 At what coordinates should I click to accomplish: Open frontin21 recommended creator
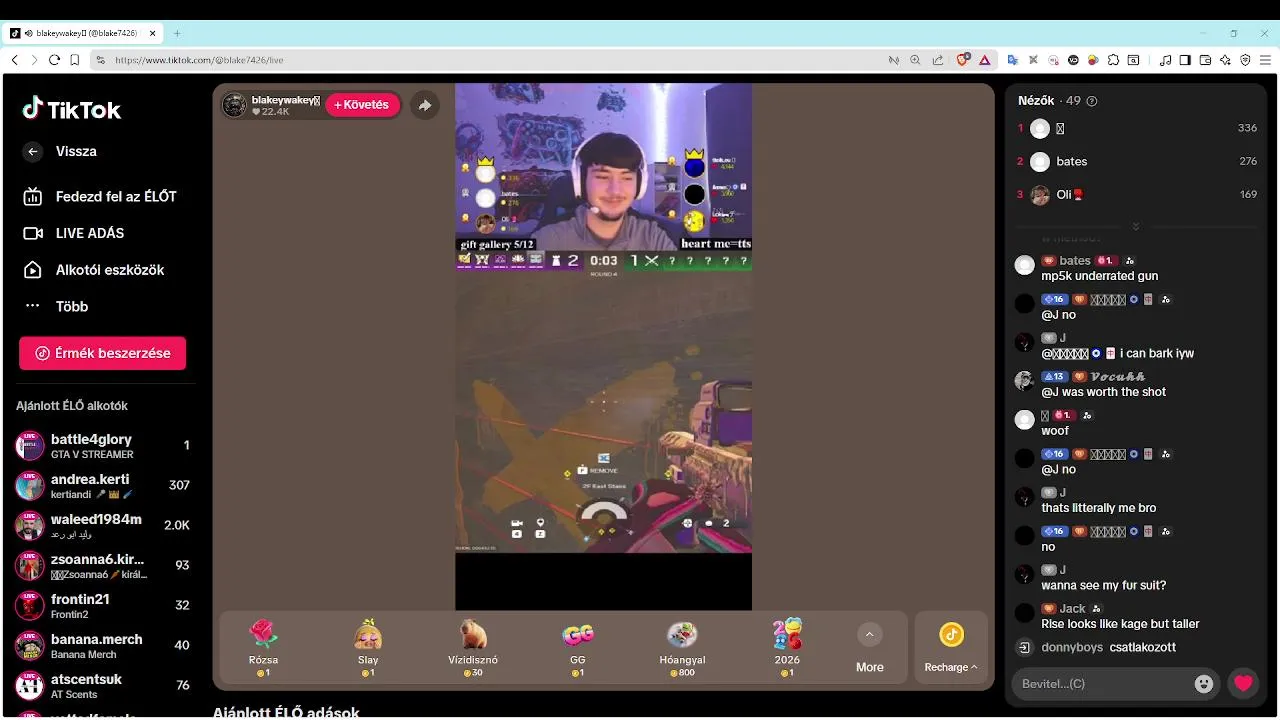pyautogui.click(x=102, y=606)
